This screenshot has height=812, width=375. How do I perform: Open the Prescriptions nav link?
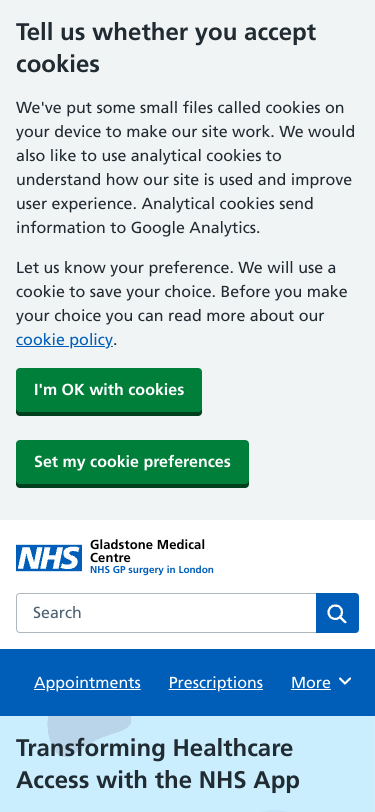pyautogui.click(x=215, y=683)
